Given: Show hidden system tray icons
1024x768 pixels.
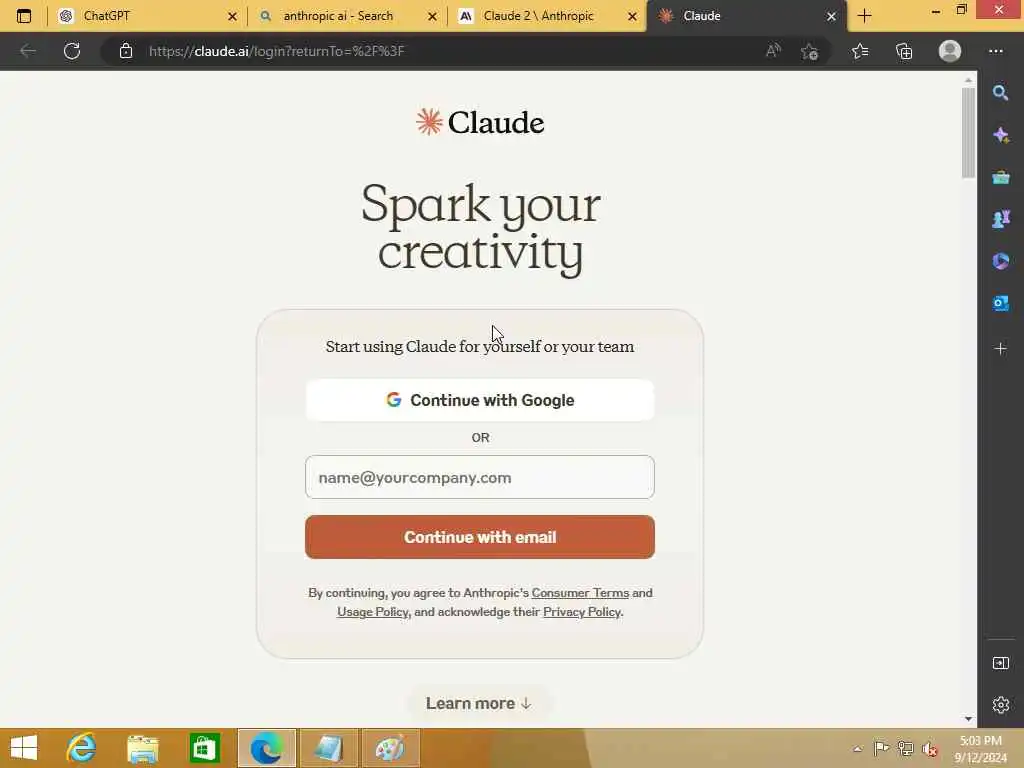Looking at the screenshot, I should (857, 749).
